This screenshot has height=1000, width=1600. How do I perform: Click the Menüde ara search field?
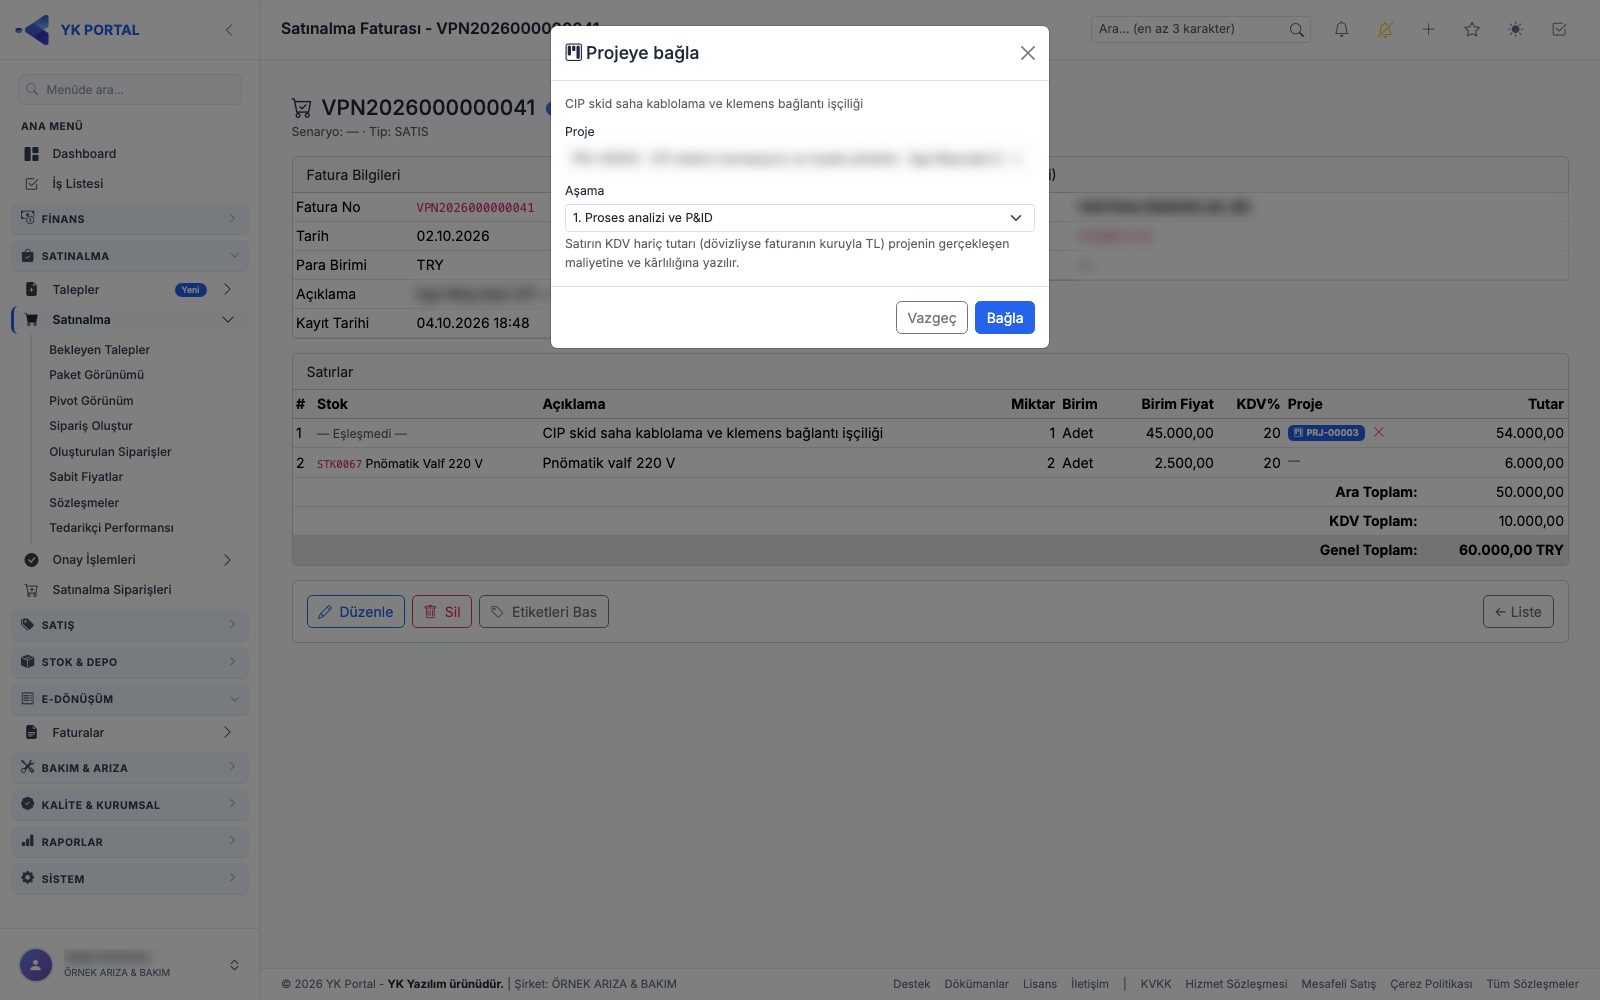coord(130,89)
